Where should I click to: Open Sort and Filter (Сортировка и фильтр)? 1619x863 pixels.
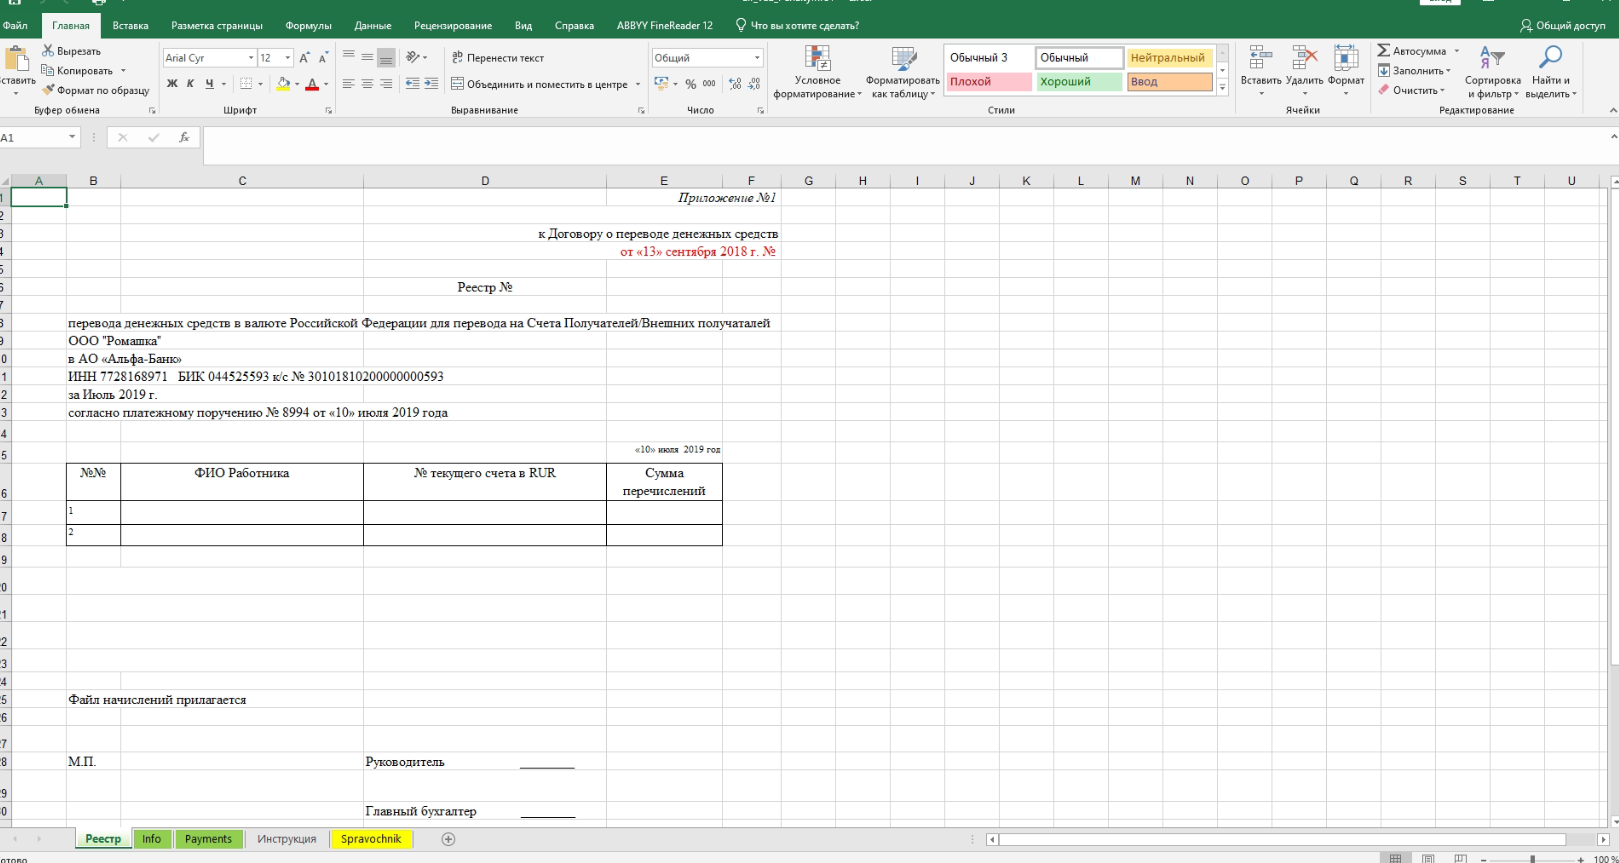pyautogui.click(x=1492, y=72)
